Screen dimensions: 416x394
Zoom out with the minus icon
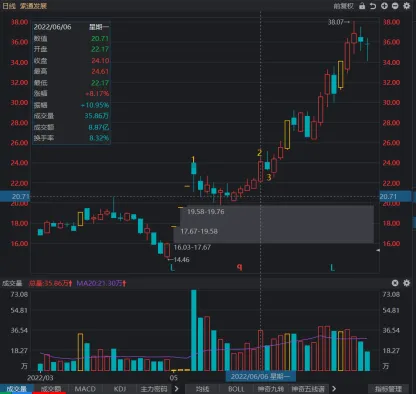click(x=395, y=6)
